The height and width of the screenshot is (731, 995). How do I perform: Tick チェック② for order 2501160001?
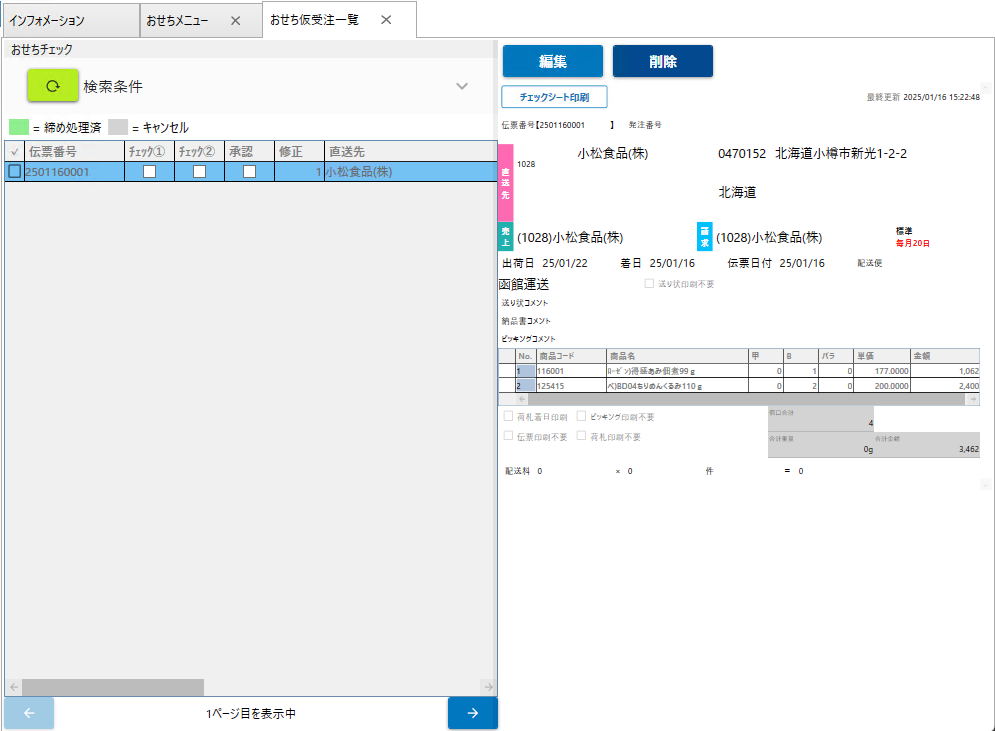tap(199, 171)
